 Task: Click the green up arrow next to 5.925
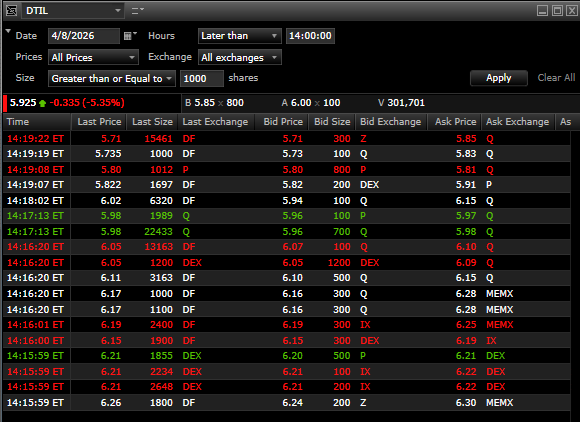[x=42, y=103]
